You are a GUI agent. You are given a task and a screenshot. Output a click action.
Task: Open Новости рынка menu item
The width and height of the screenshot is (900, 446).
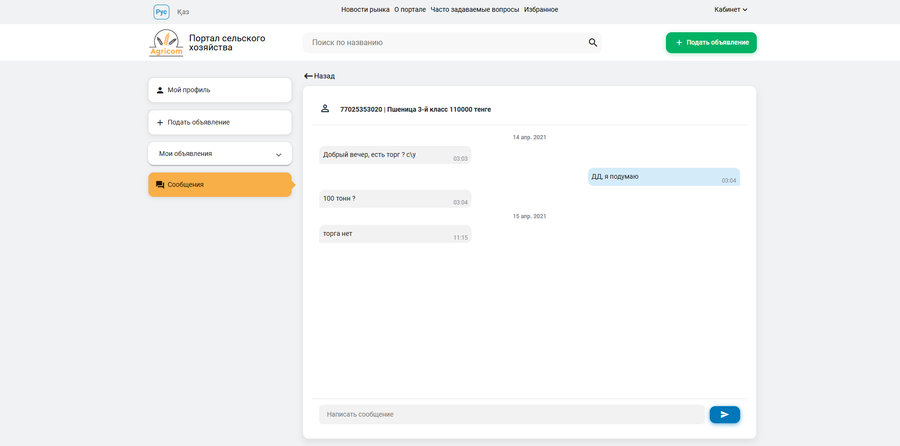point(365,10)
